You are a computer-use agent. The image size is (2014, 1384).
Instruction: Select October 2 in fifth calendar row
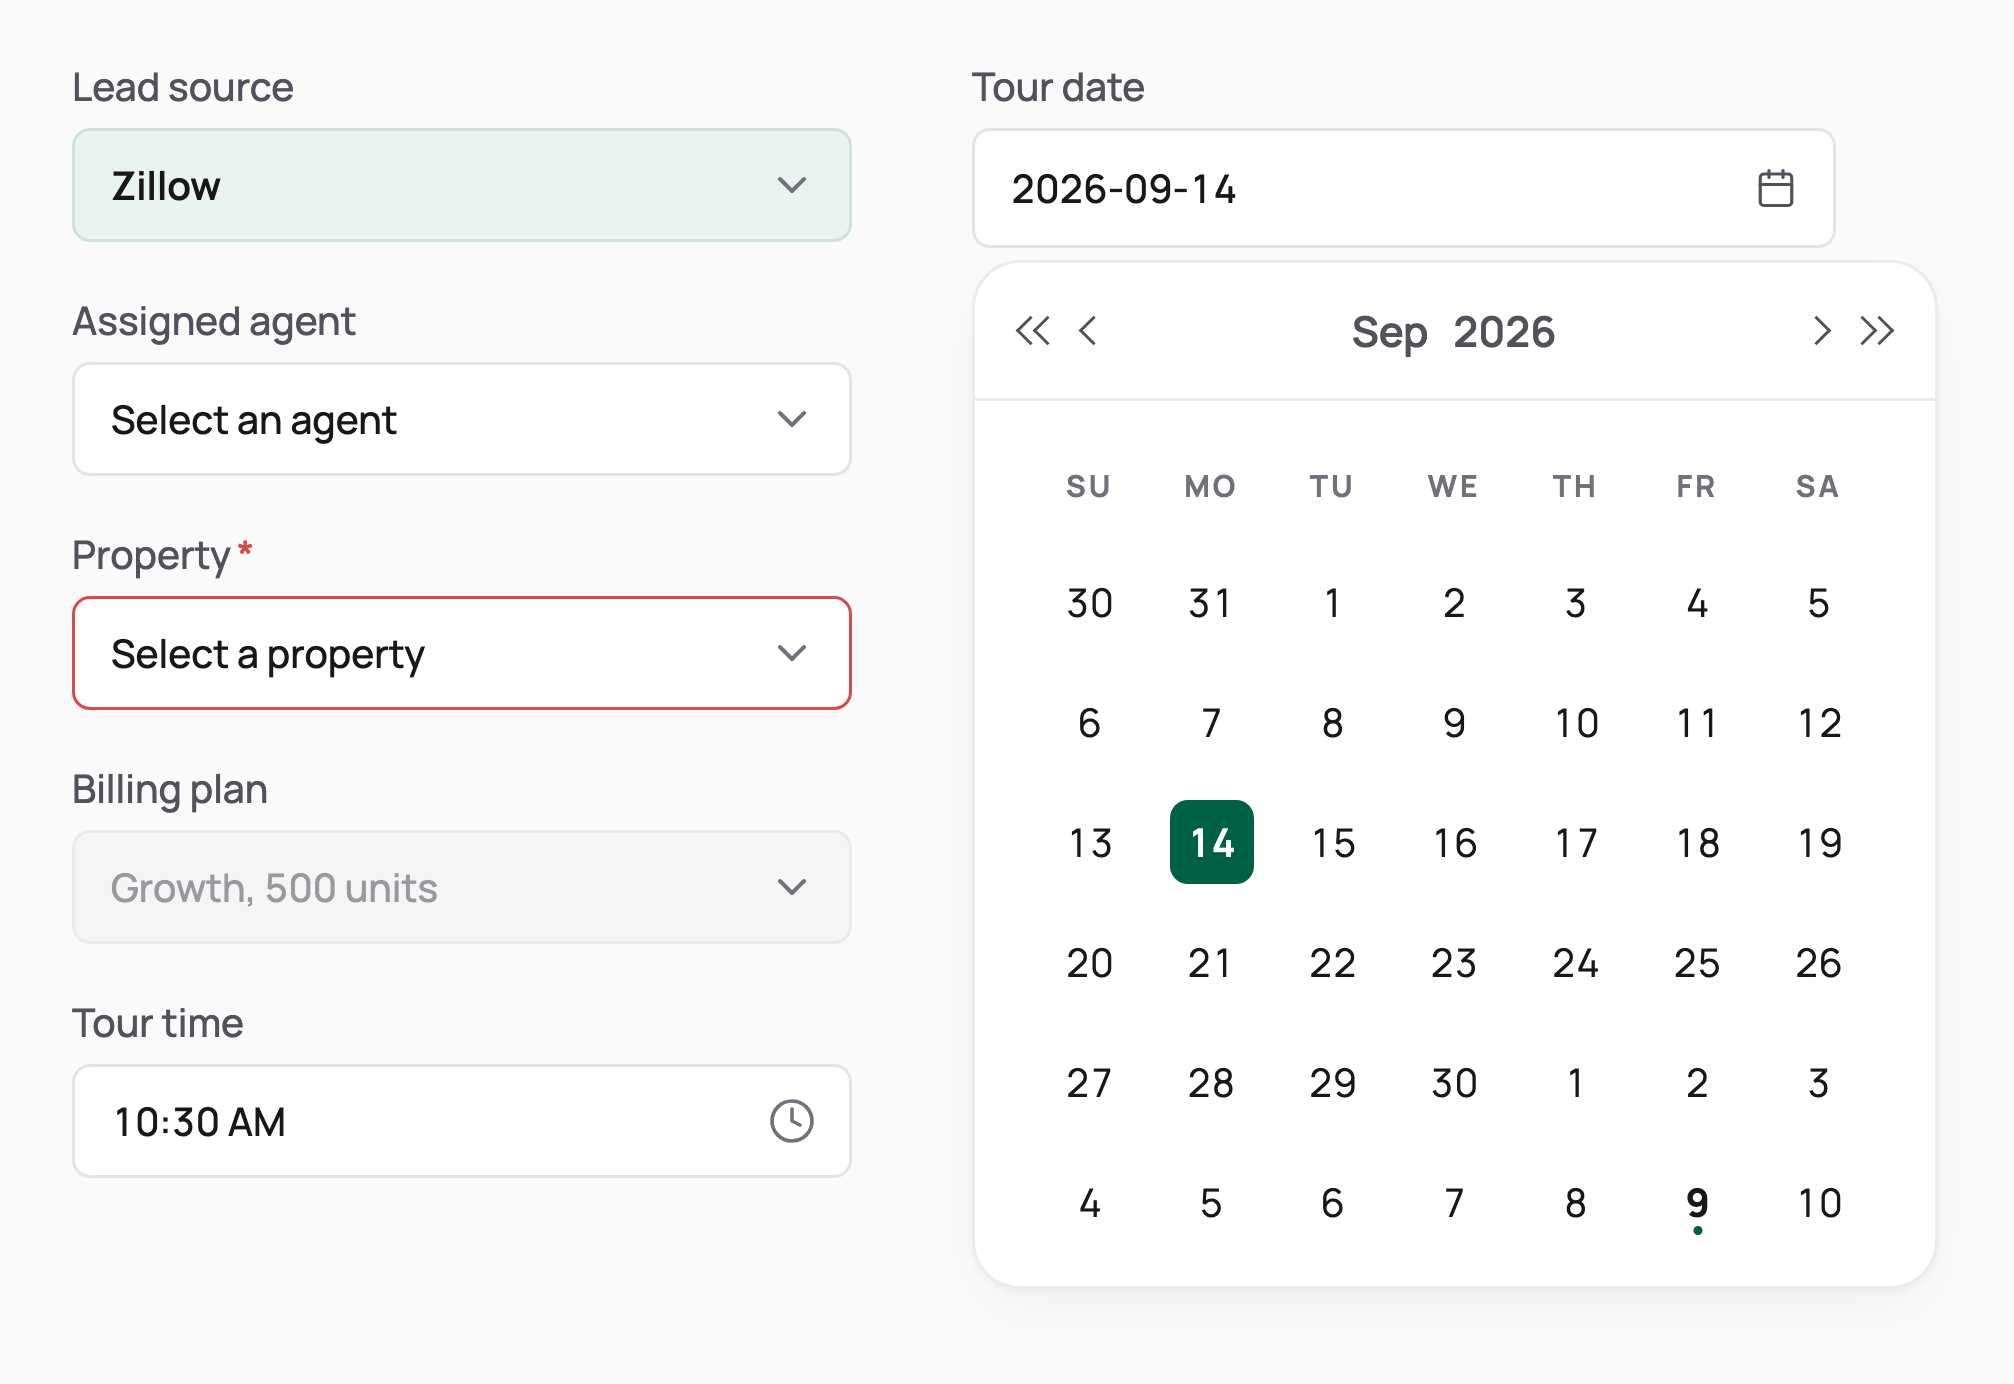1697,1082
